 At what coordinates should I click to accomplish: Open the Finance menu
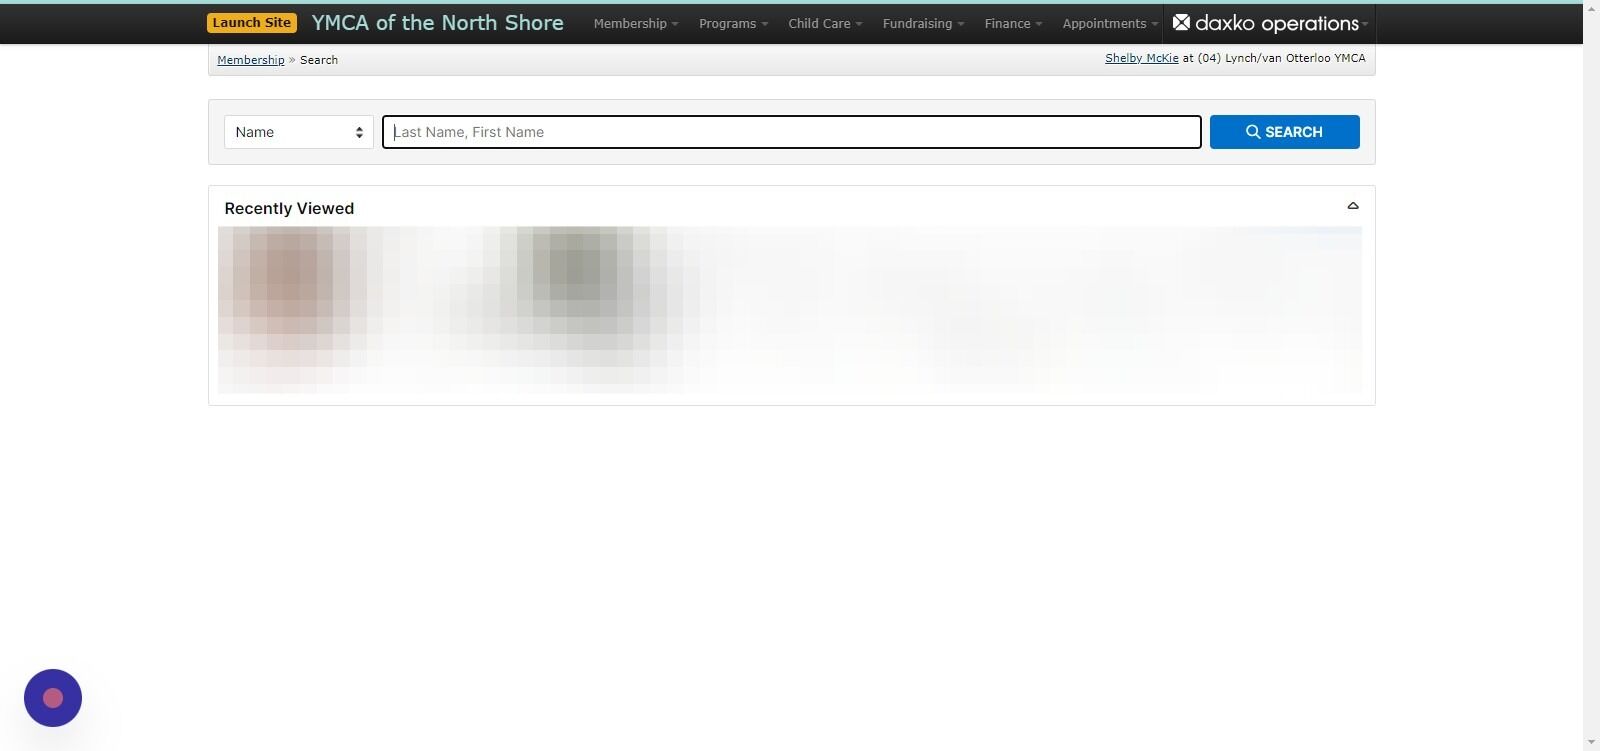pos(1013,24)
